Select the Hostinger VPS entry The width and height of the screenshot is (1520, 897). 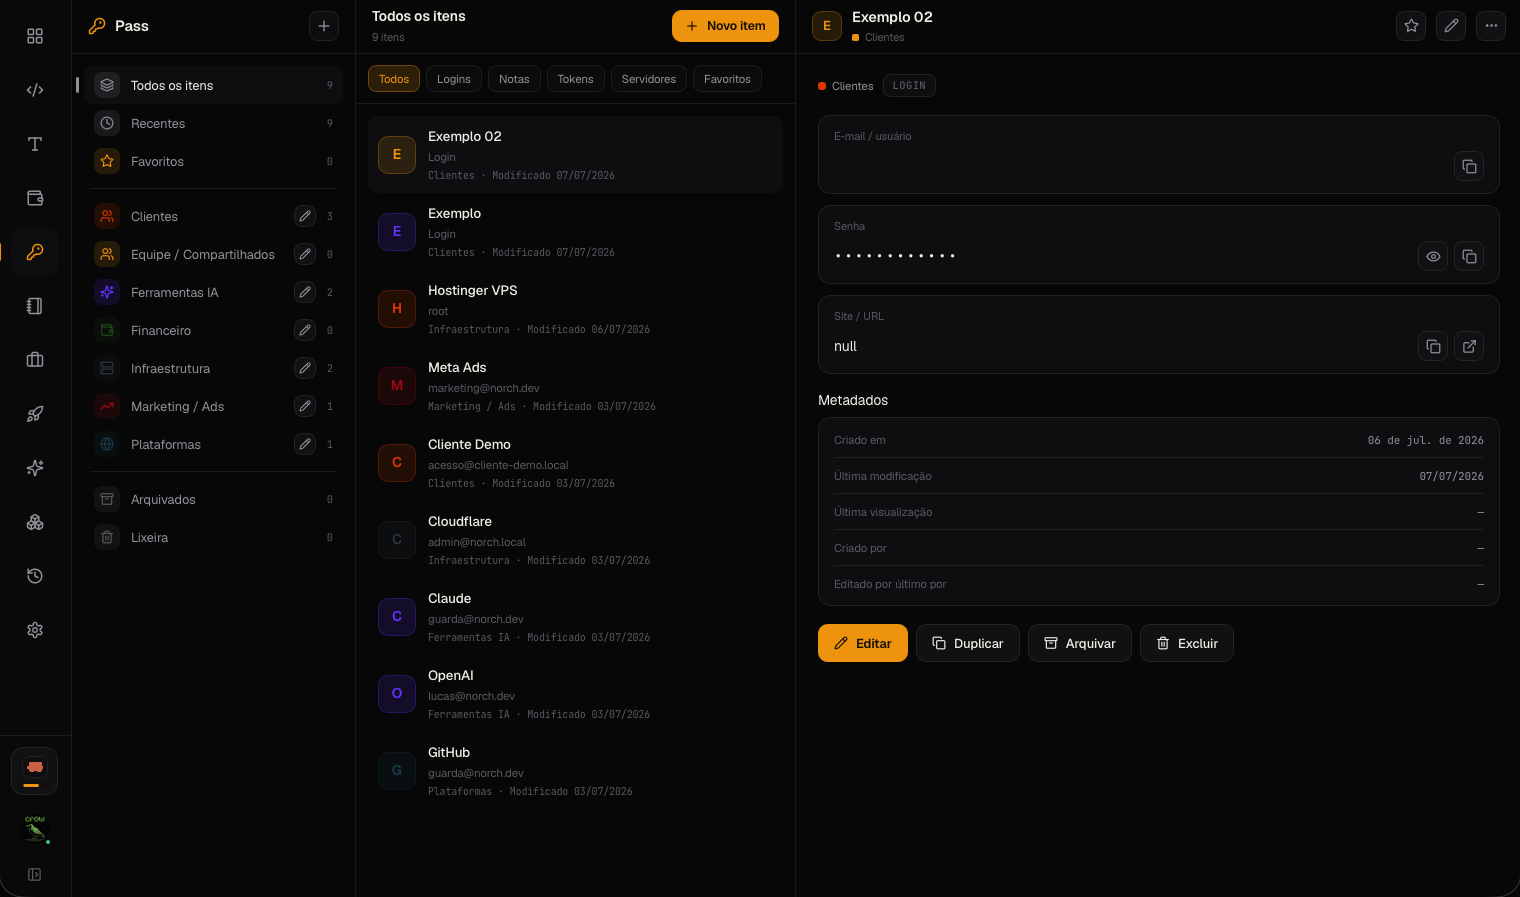point(575,309)
